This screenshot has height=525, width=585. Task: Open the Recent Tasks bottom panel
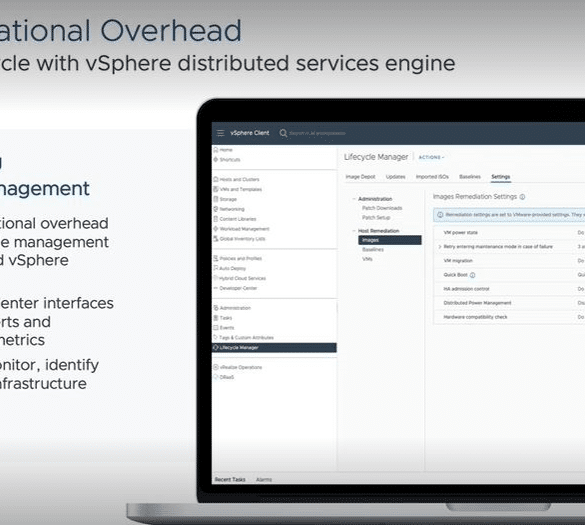click(x=230, y=479)
